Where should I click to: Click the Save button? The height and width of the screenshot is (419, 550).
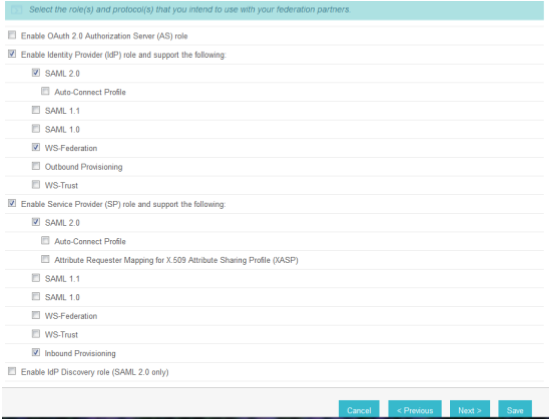click(x=515, y=409)
